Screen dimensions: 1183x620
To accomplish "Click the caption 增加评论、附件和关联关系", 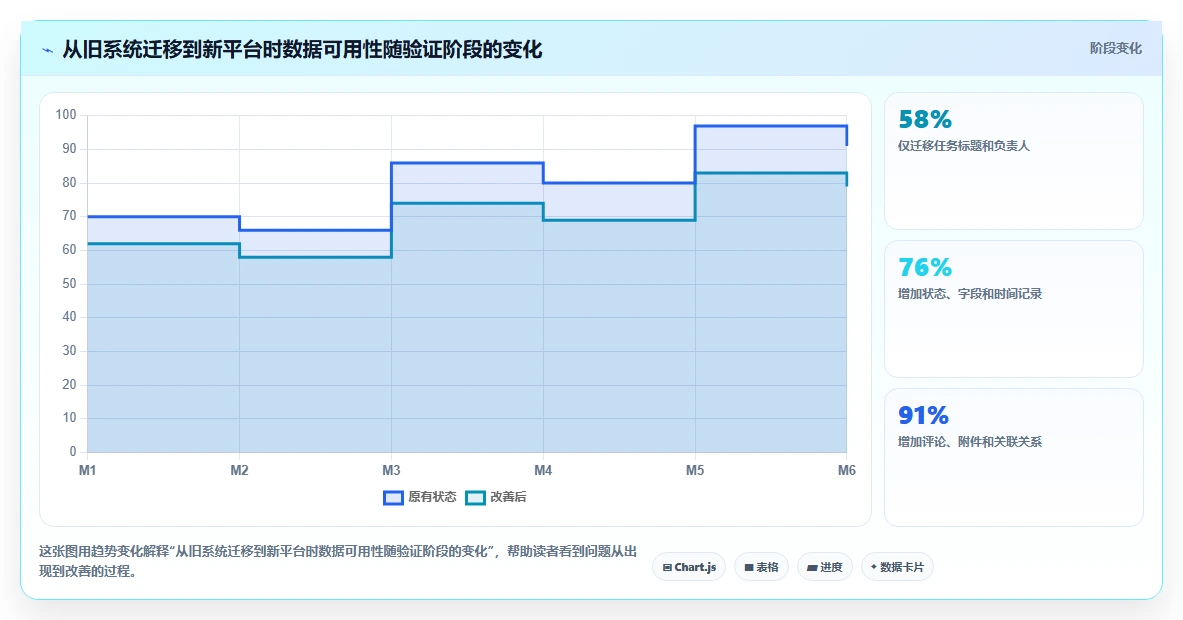I will (x=969, y=441).
